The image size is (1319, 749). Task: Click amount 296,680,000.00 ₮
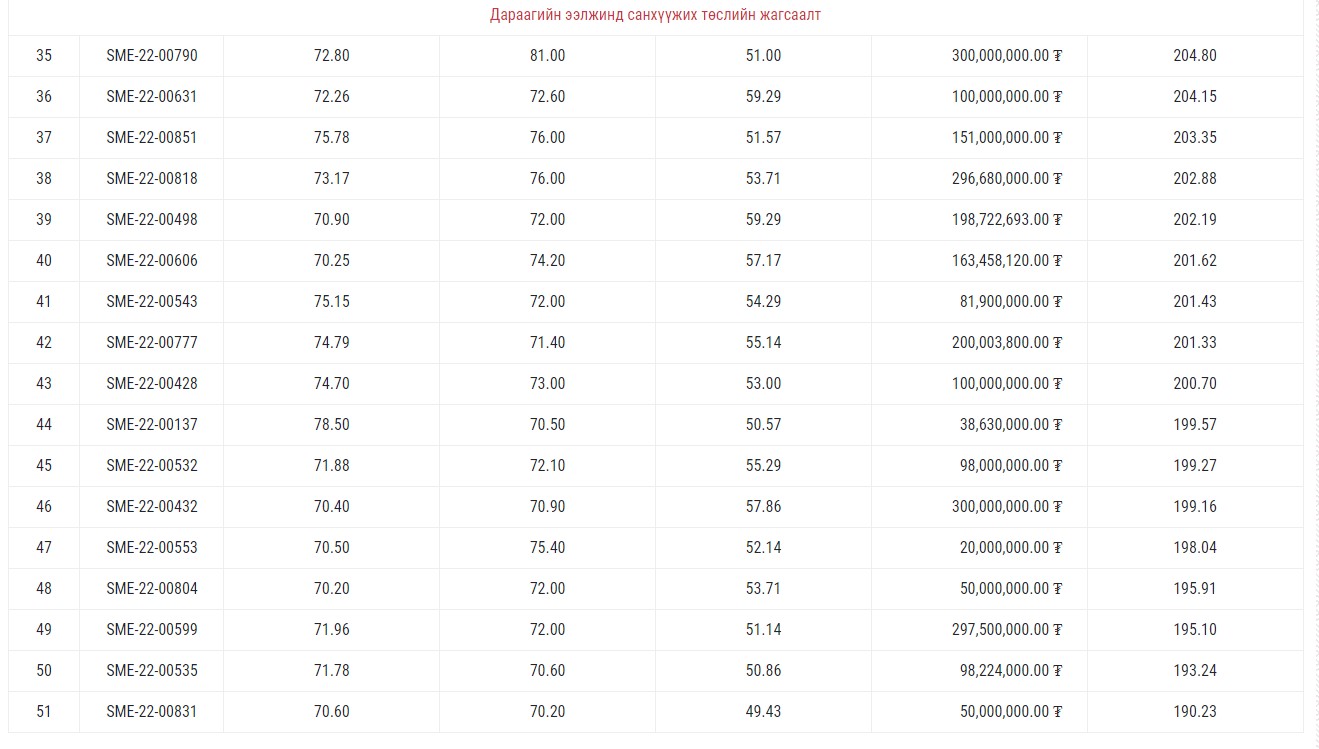point(1006,179)
